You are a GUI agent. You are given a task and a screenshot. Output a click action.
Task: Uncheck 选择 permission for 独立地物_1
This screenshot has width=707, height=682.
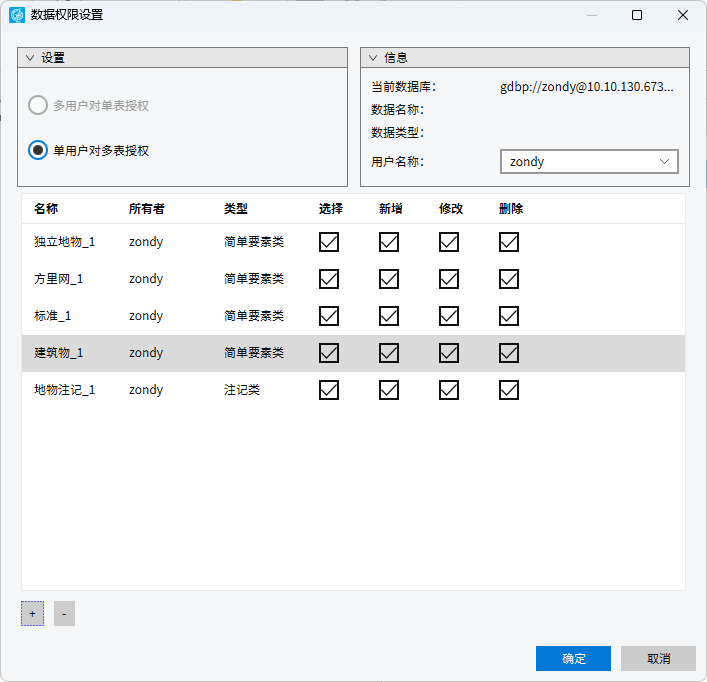(x=329, y=242)
